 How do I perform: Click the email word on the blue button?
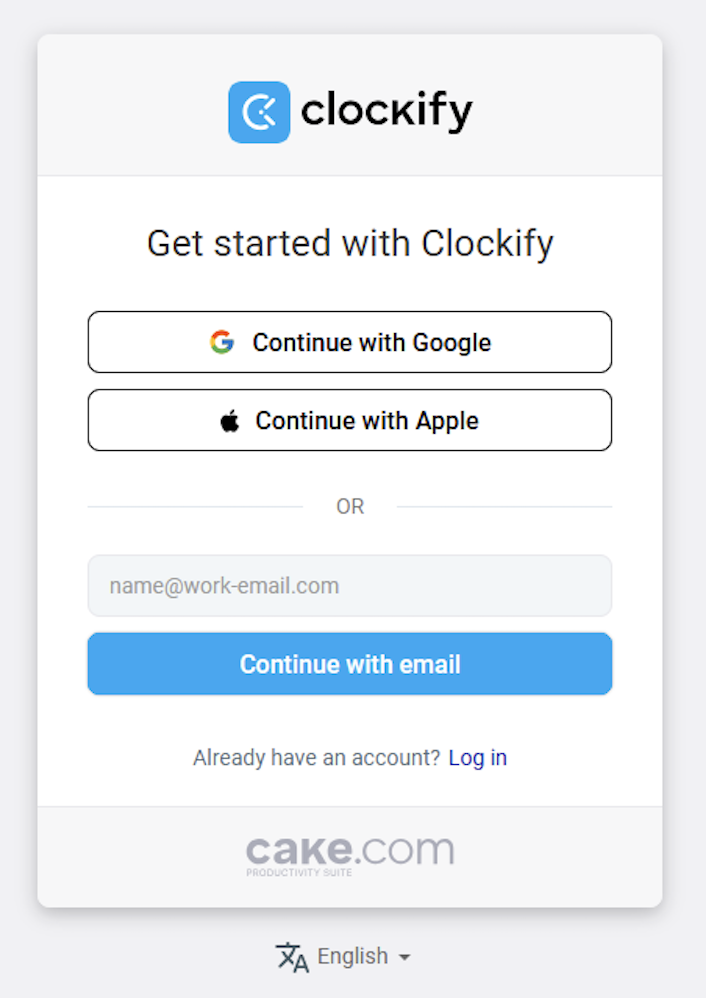pos(430,664)
